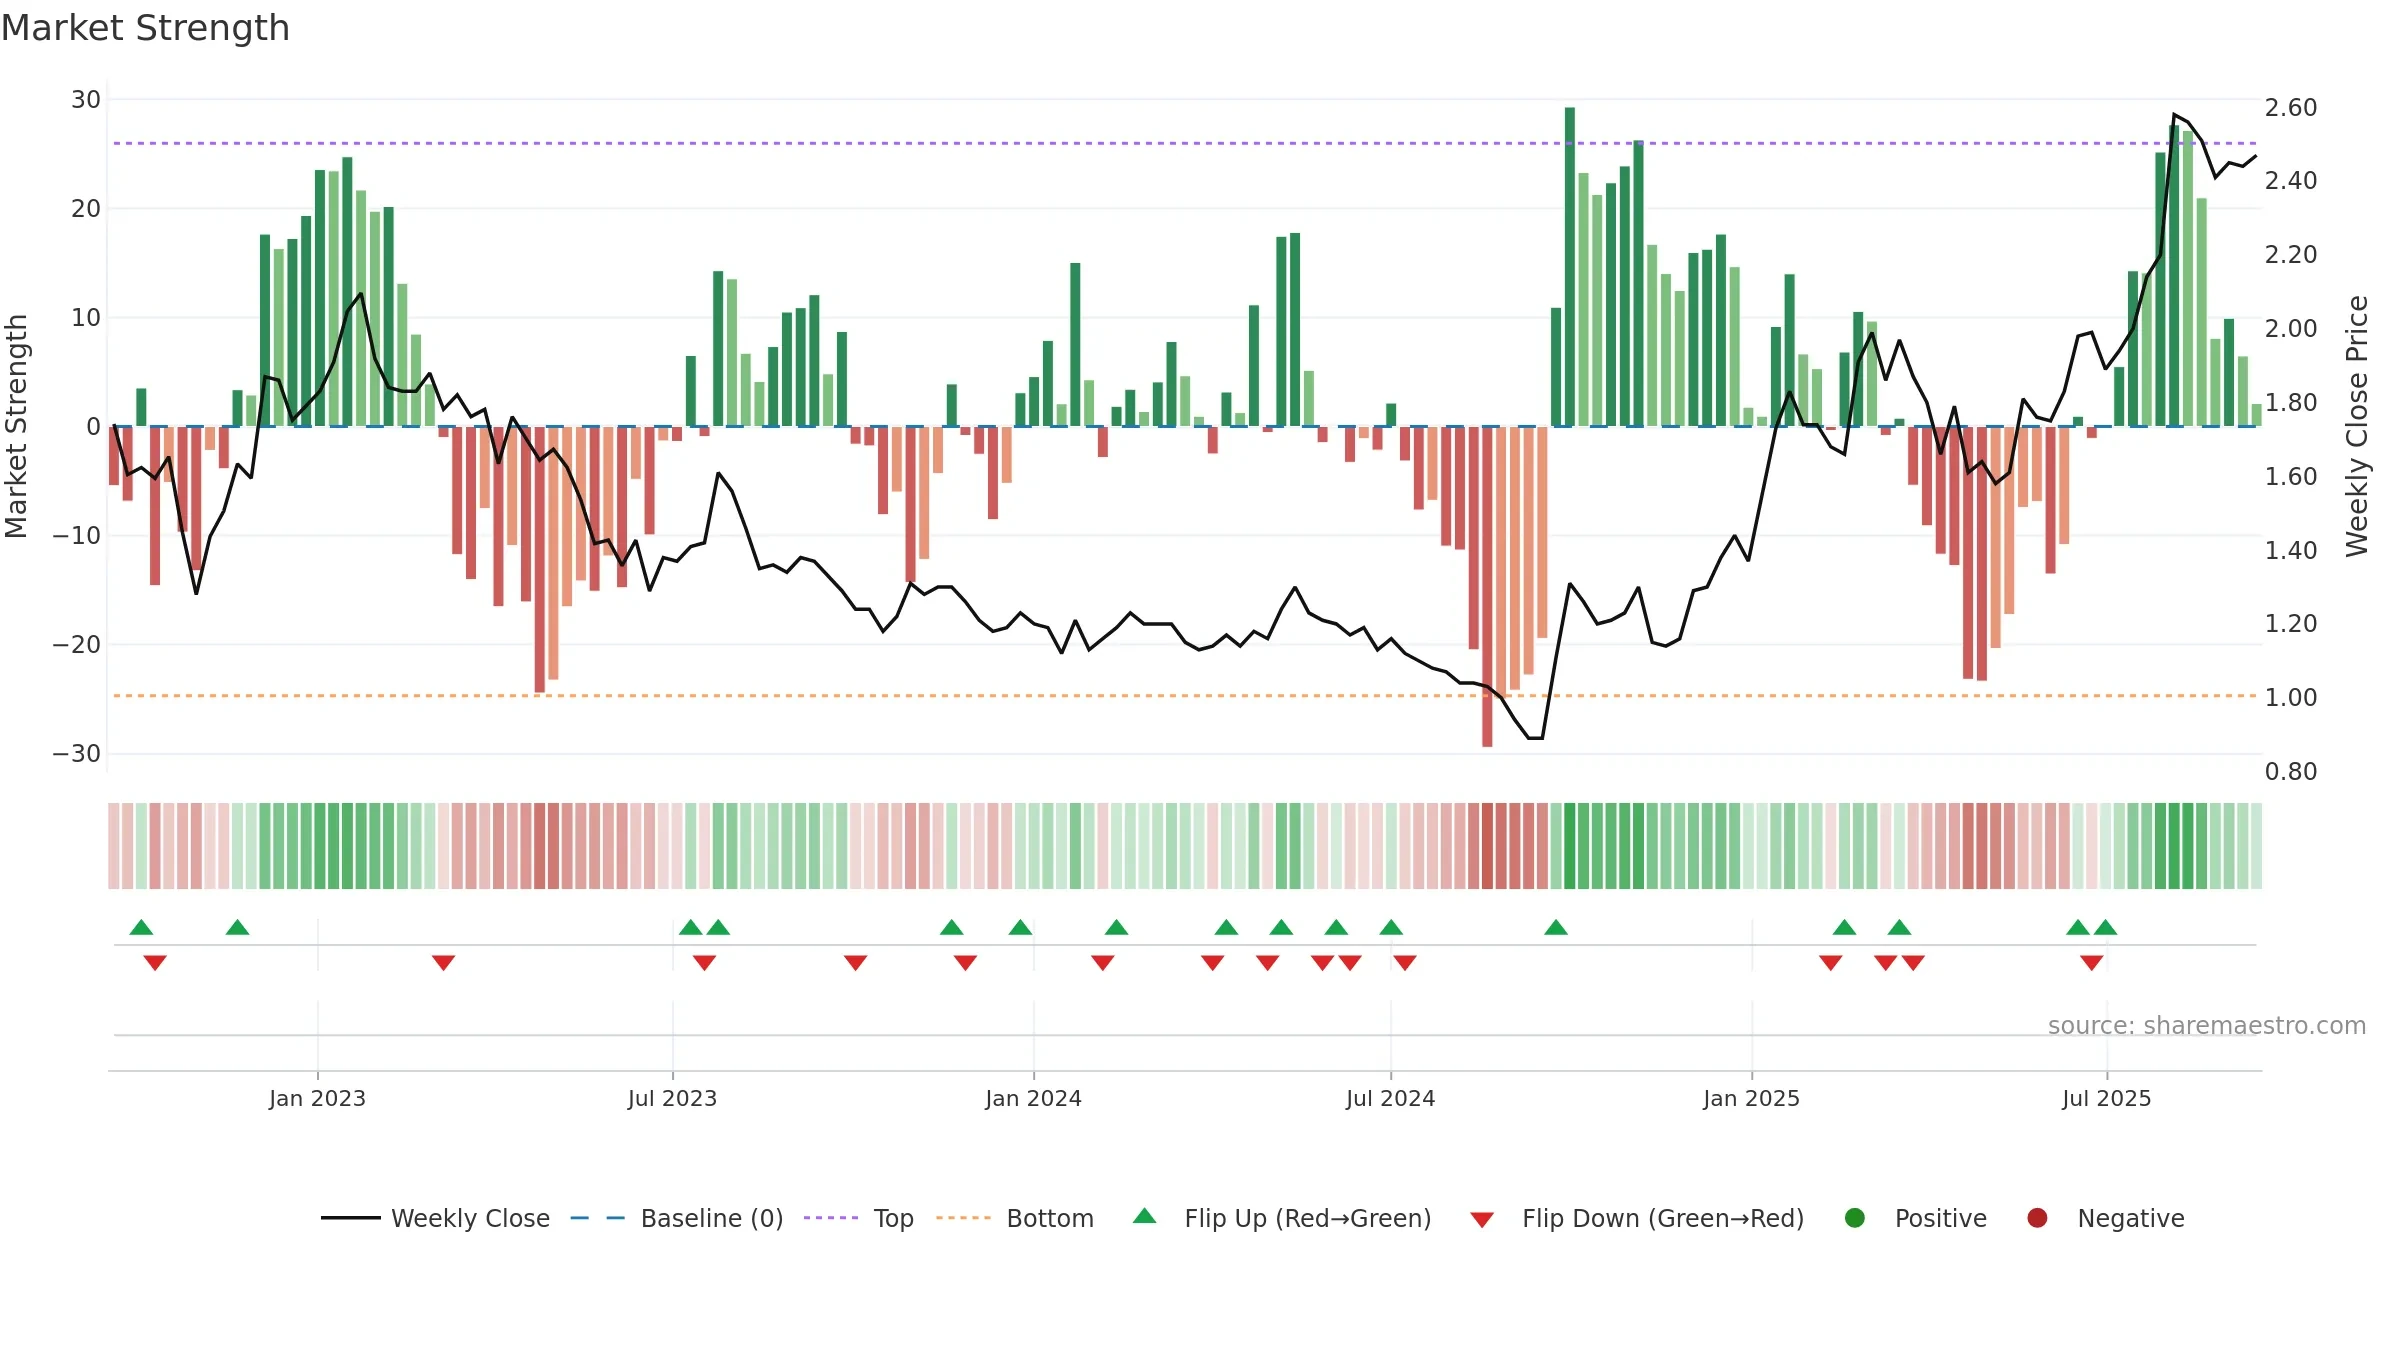The height and width of the screenshot is (1350, 2400).
Task: Click the purple dotted Top line legend swatch
Action: pos(831,1218)
